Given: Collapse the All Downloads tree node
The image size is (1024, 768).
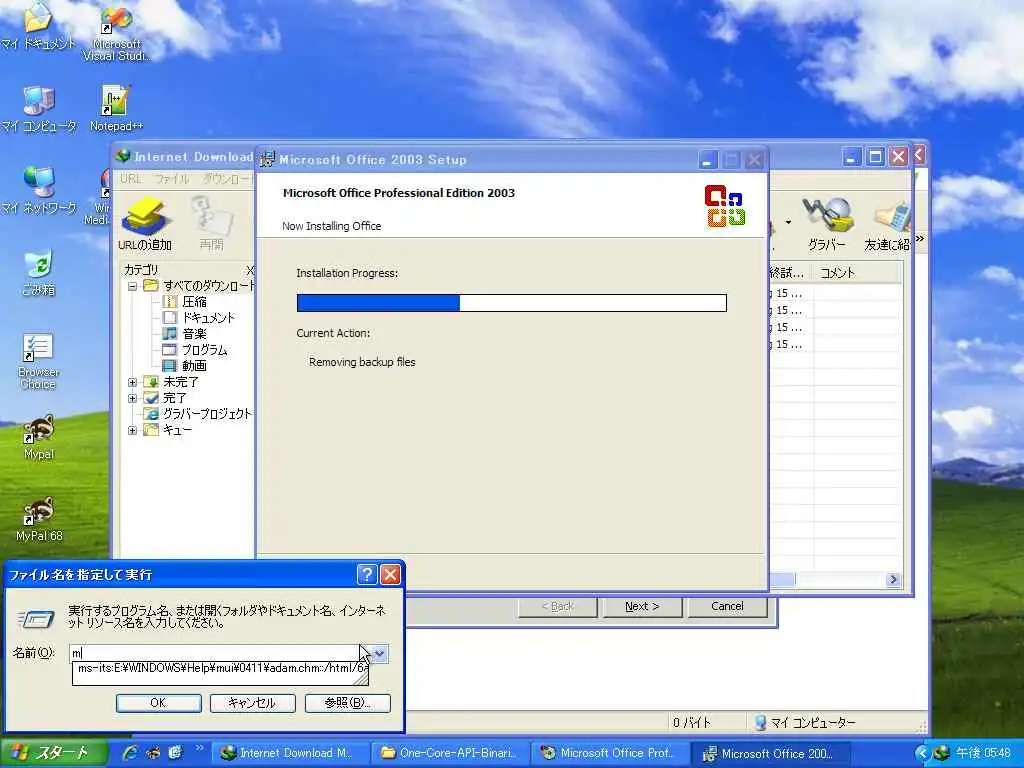Looking at the screenshot, I should pyautogui.click(x=132, y=286).
